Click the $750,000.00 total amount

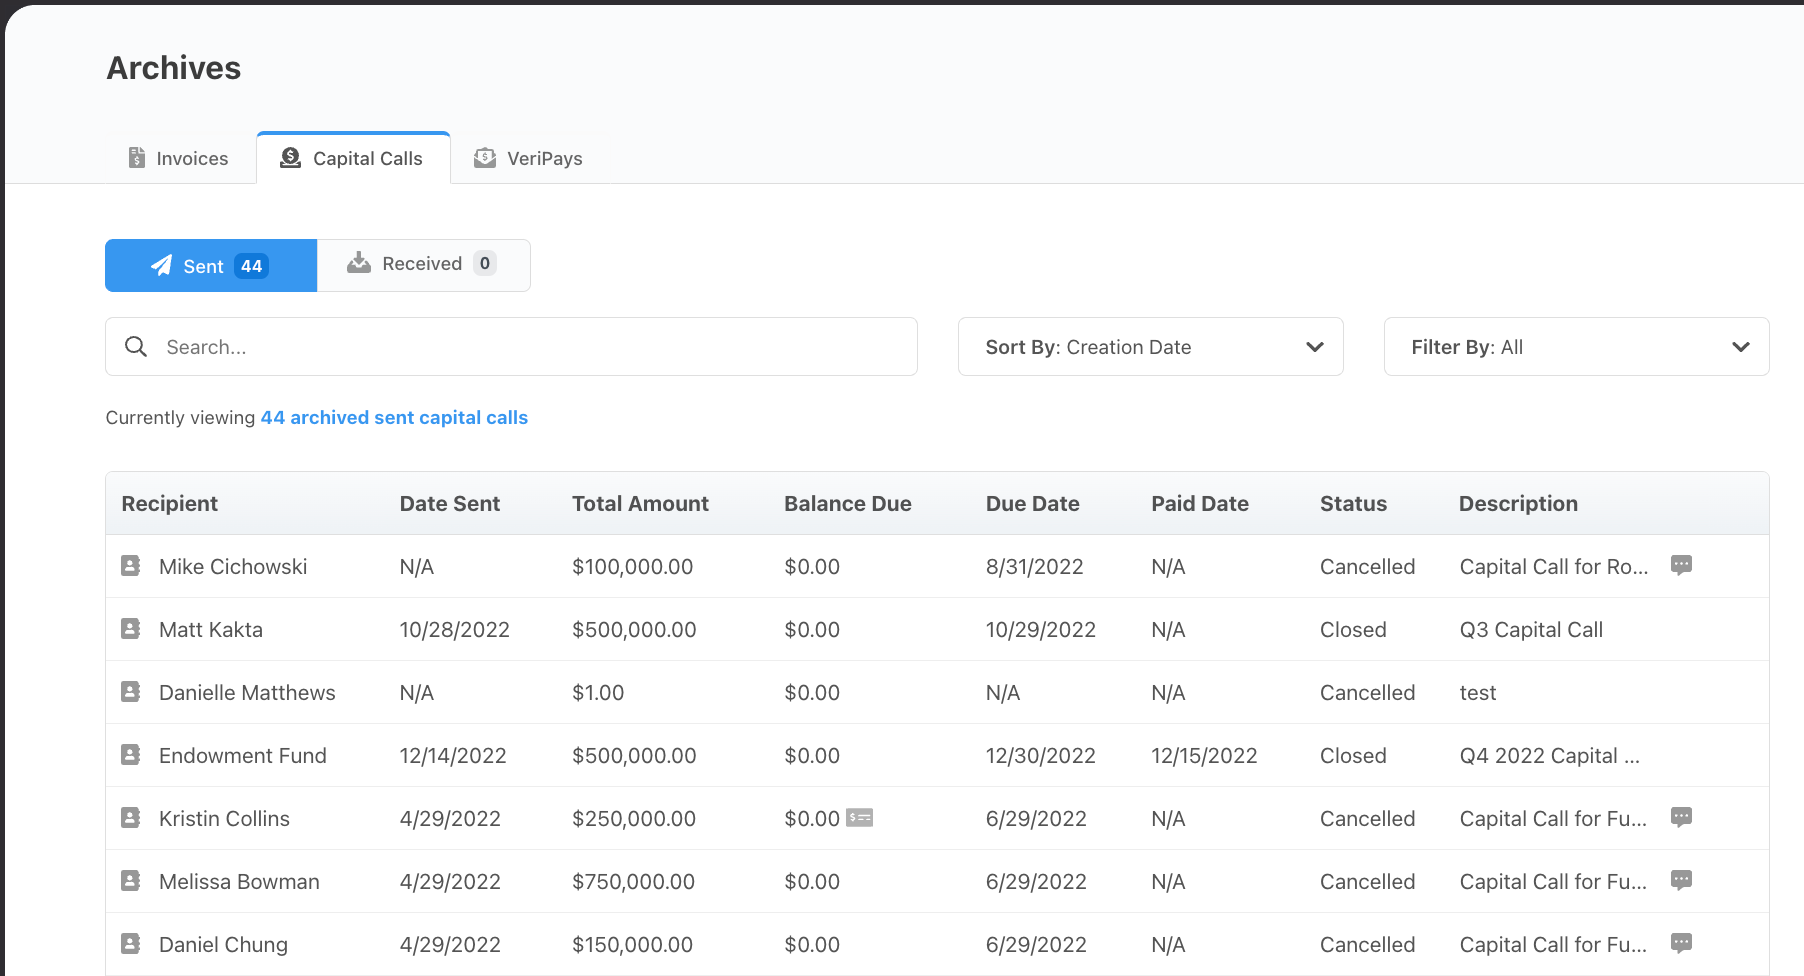click(633, 881)
